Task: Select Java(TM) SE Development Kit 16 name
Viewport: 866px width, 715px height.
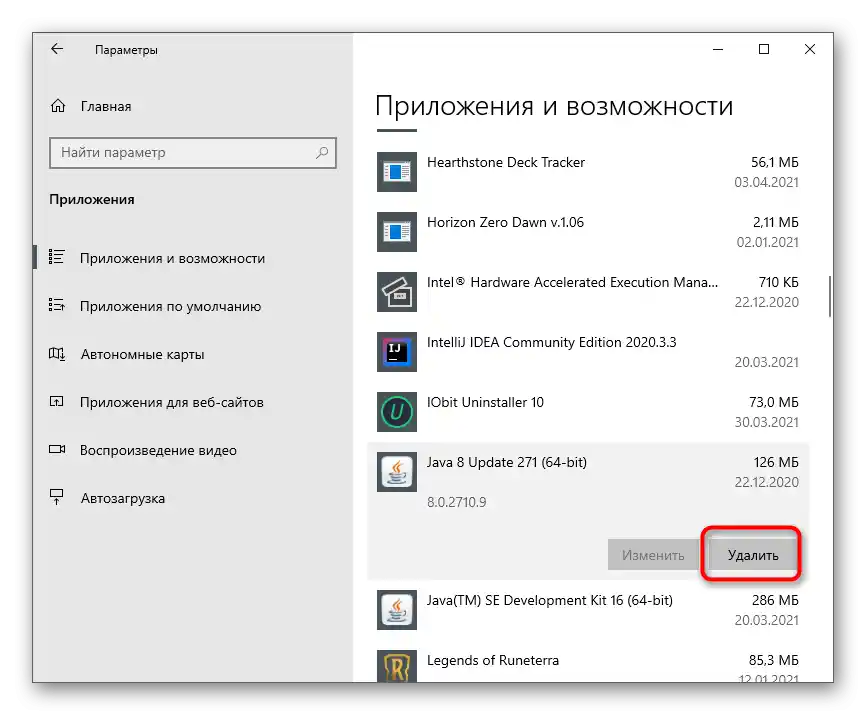Action: point(550,601)
